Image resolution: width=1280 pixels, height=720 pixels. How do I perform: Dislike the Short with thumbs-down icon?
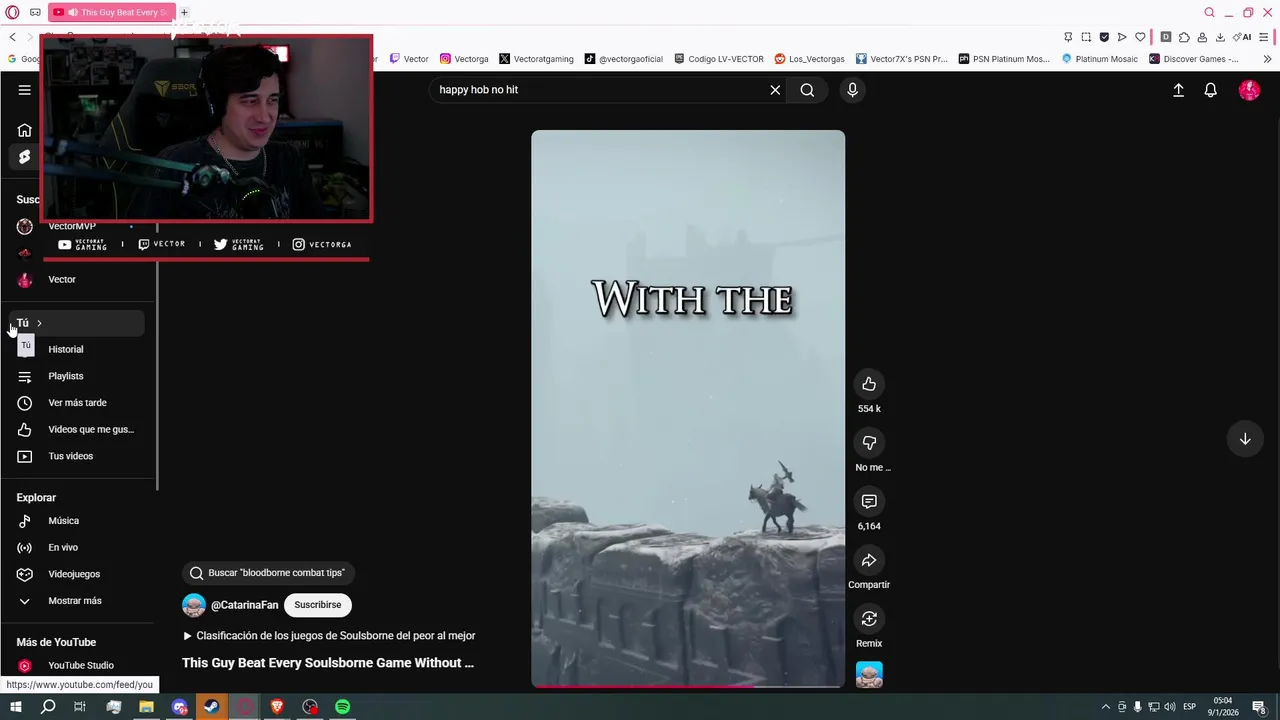coord(869,443)
